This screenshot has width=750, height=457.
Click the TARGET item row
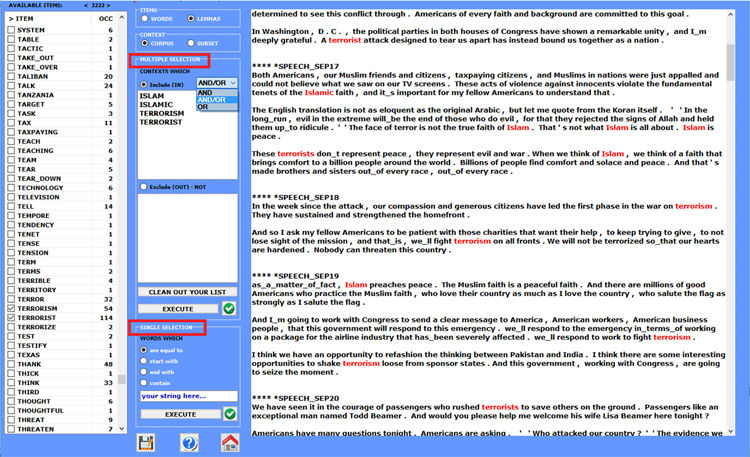60,104
